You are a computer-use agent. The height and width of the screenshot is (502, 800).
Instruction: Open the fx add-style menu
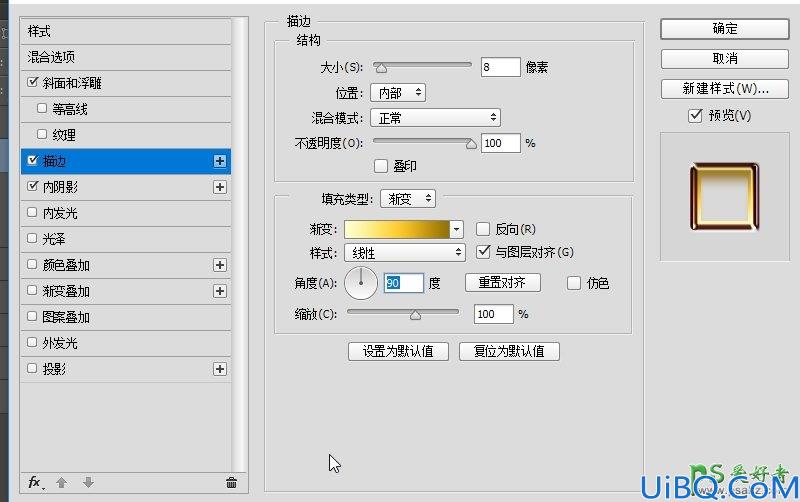[x=35, y=482]
